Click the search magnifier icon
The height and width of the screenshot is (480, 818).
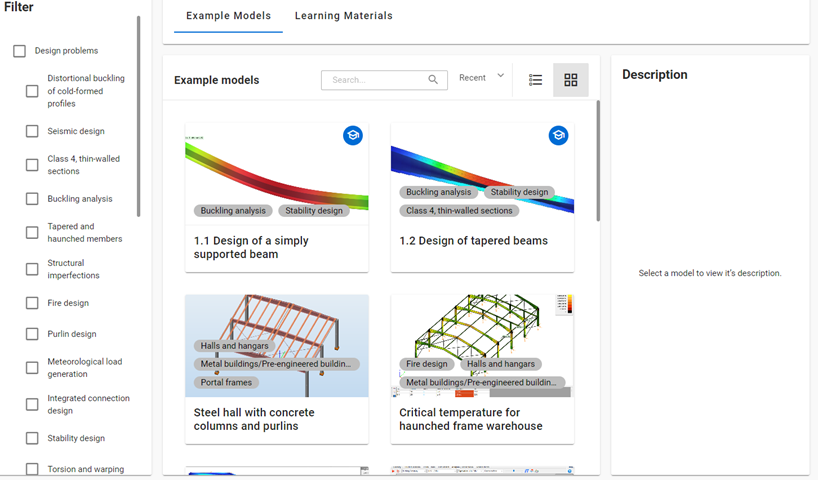433,79
